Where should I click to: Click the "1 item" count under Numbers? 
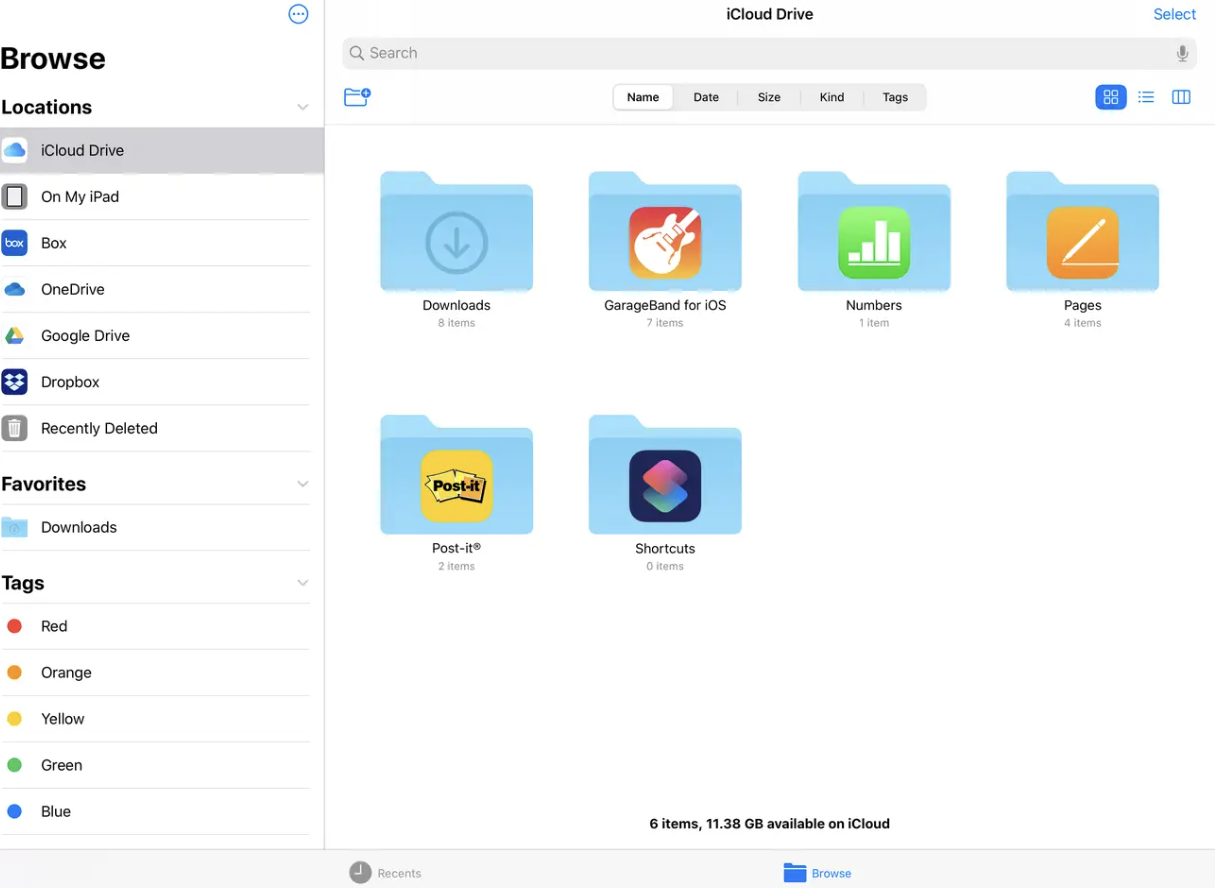pyautogui.click(x=874, y=323)
